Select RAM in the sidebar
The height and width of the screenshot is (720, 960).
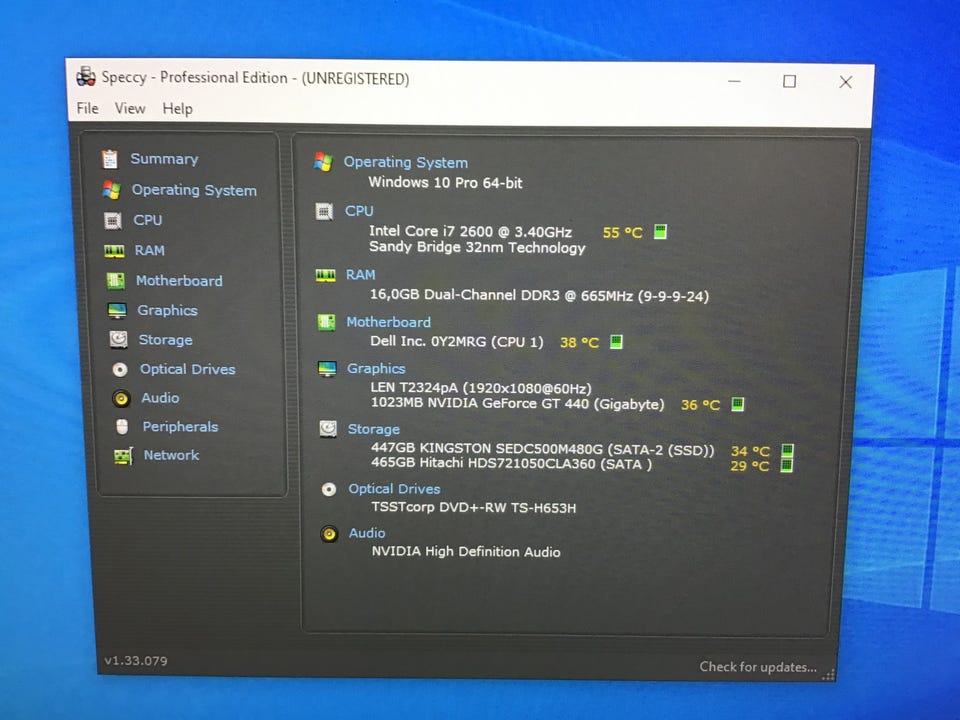click(149, 250)
